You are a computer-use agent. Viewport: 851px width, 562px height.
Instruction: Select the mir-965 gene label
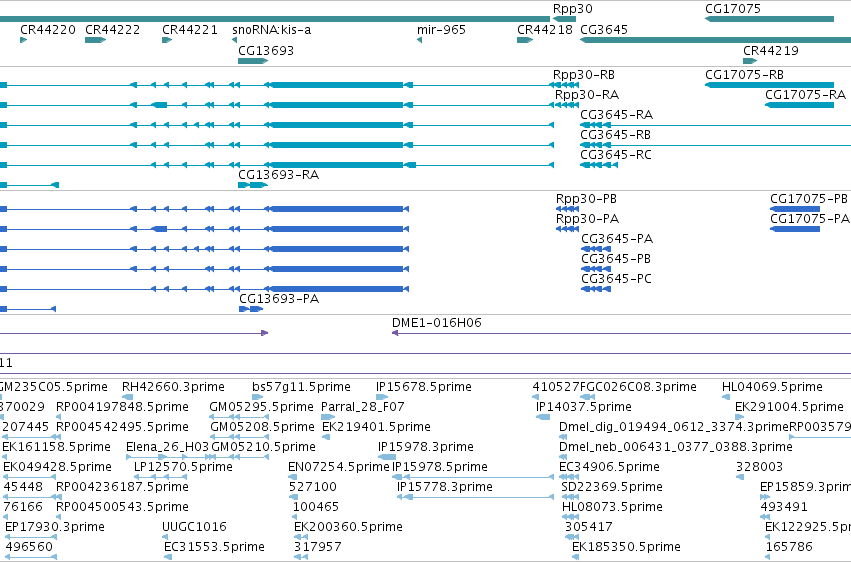coord(441,30)
